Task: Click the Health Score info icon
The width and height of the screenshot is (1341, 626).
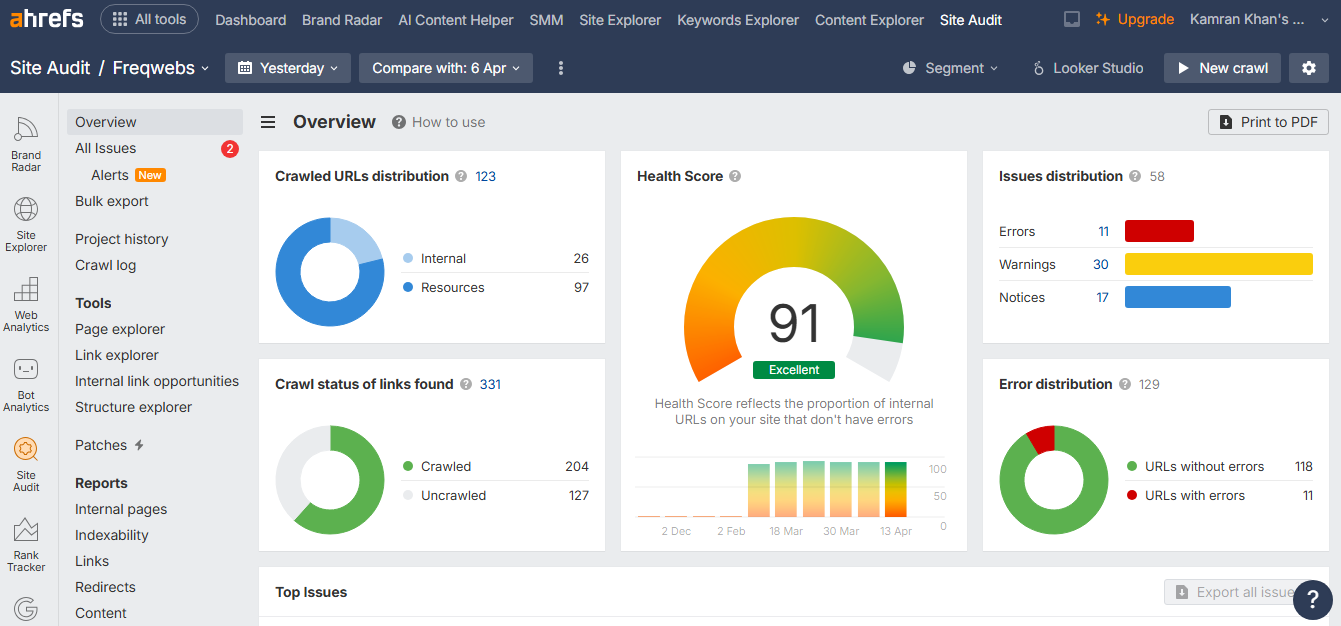Action: click(735, 176)
